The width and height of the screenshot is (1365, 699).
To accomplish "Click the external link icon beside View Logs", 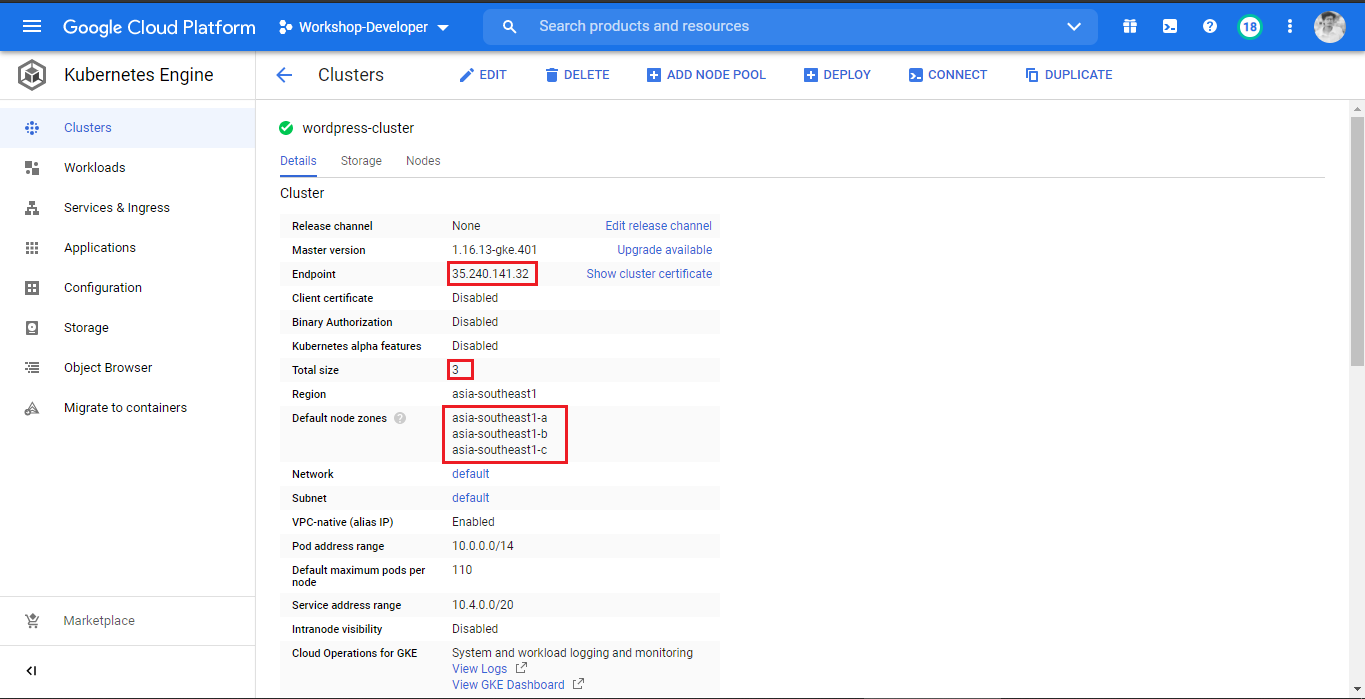I will coord(521,668).
